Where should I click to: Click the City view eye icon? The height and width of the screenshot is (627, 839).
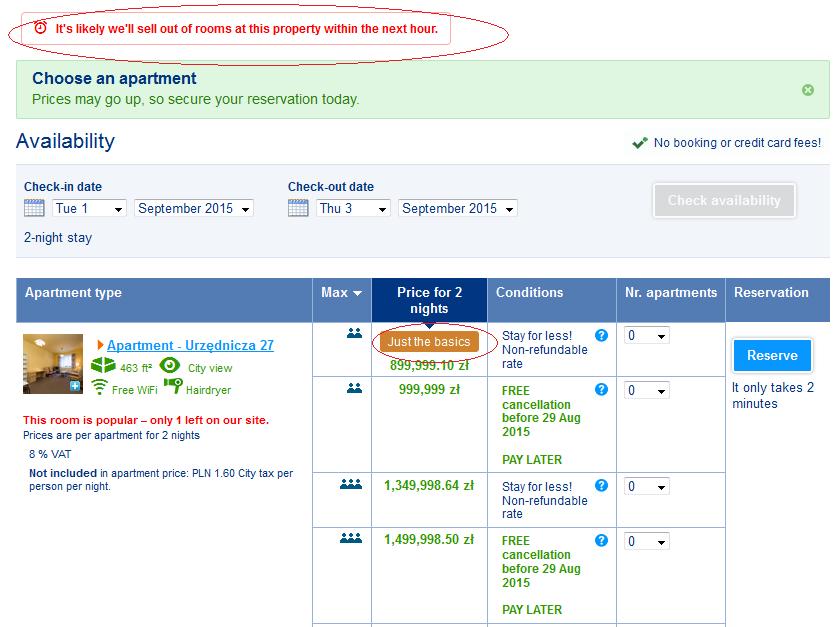(x=170, y=365)
